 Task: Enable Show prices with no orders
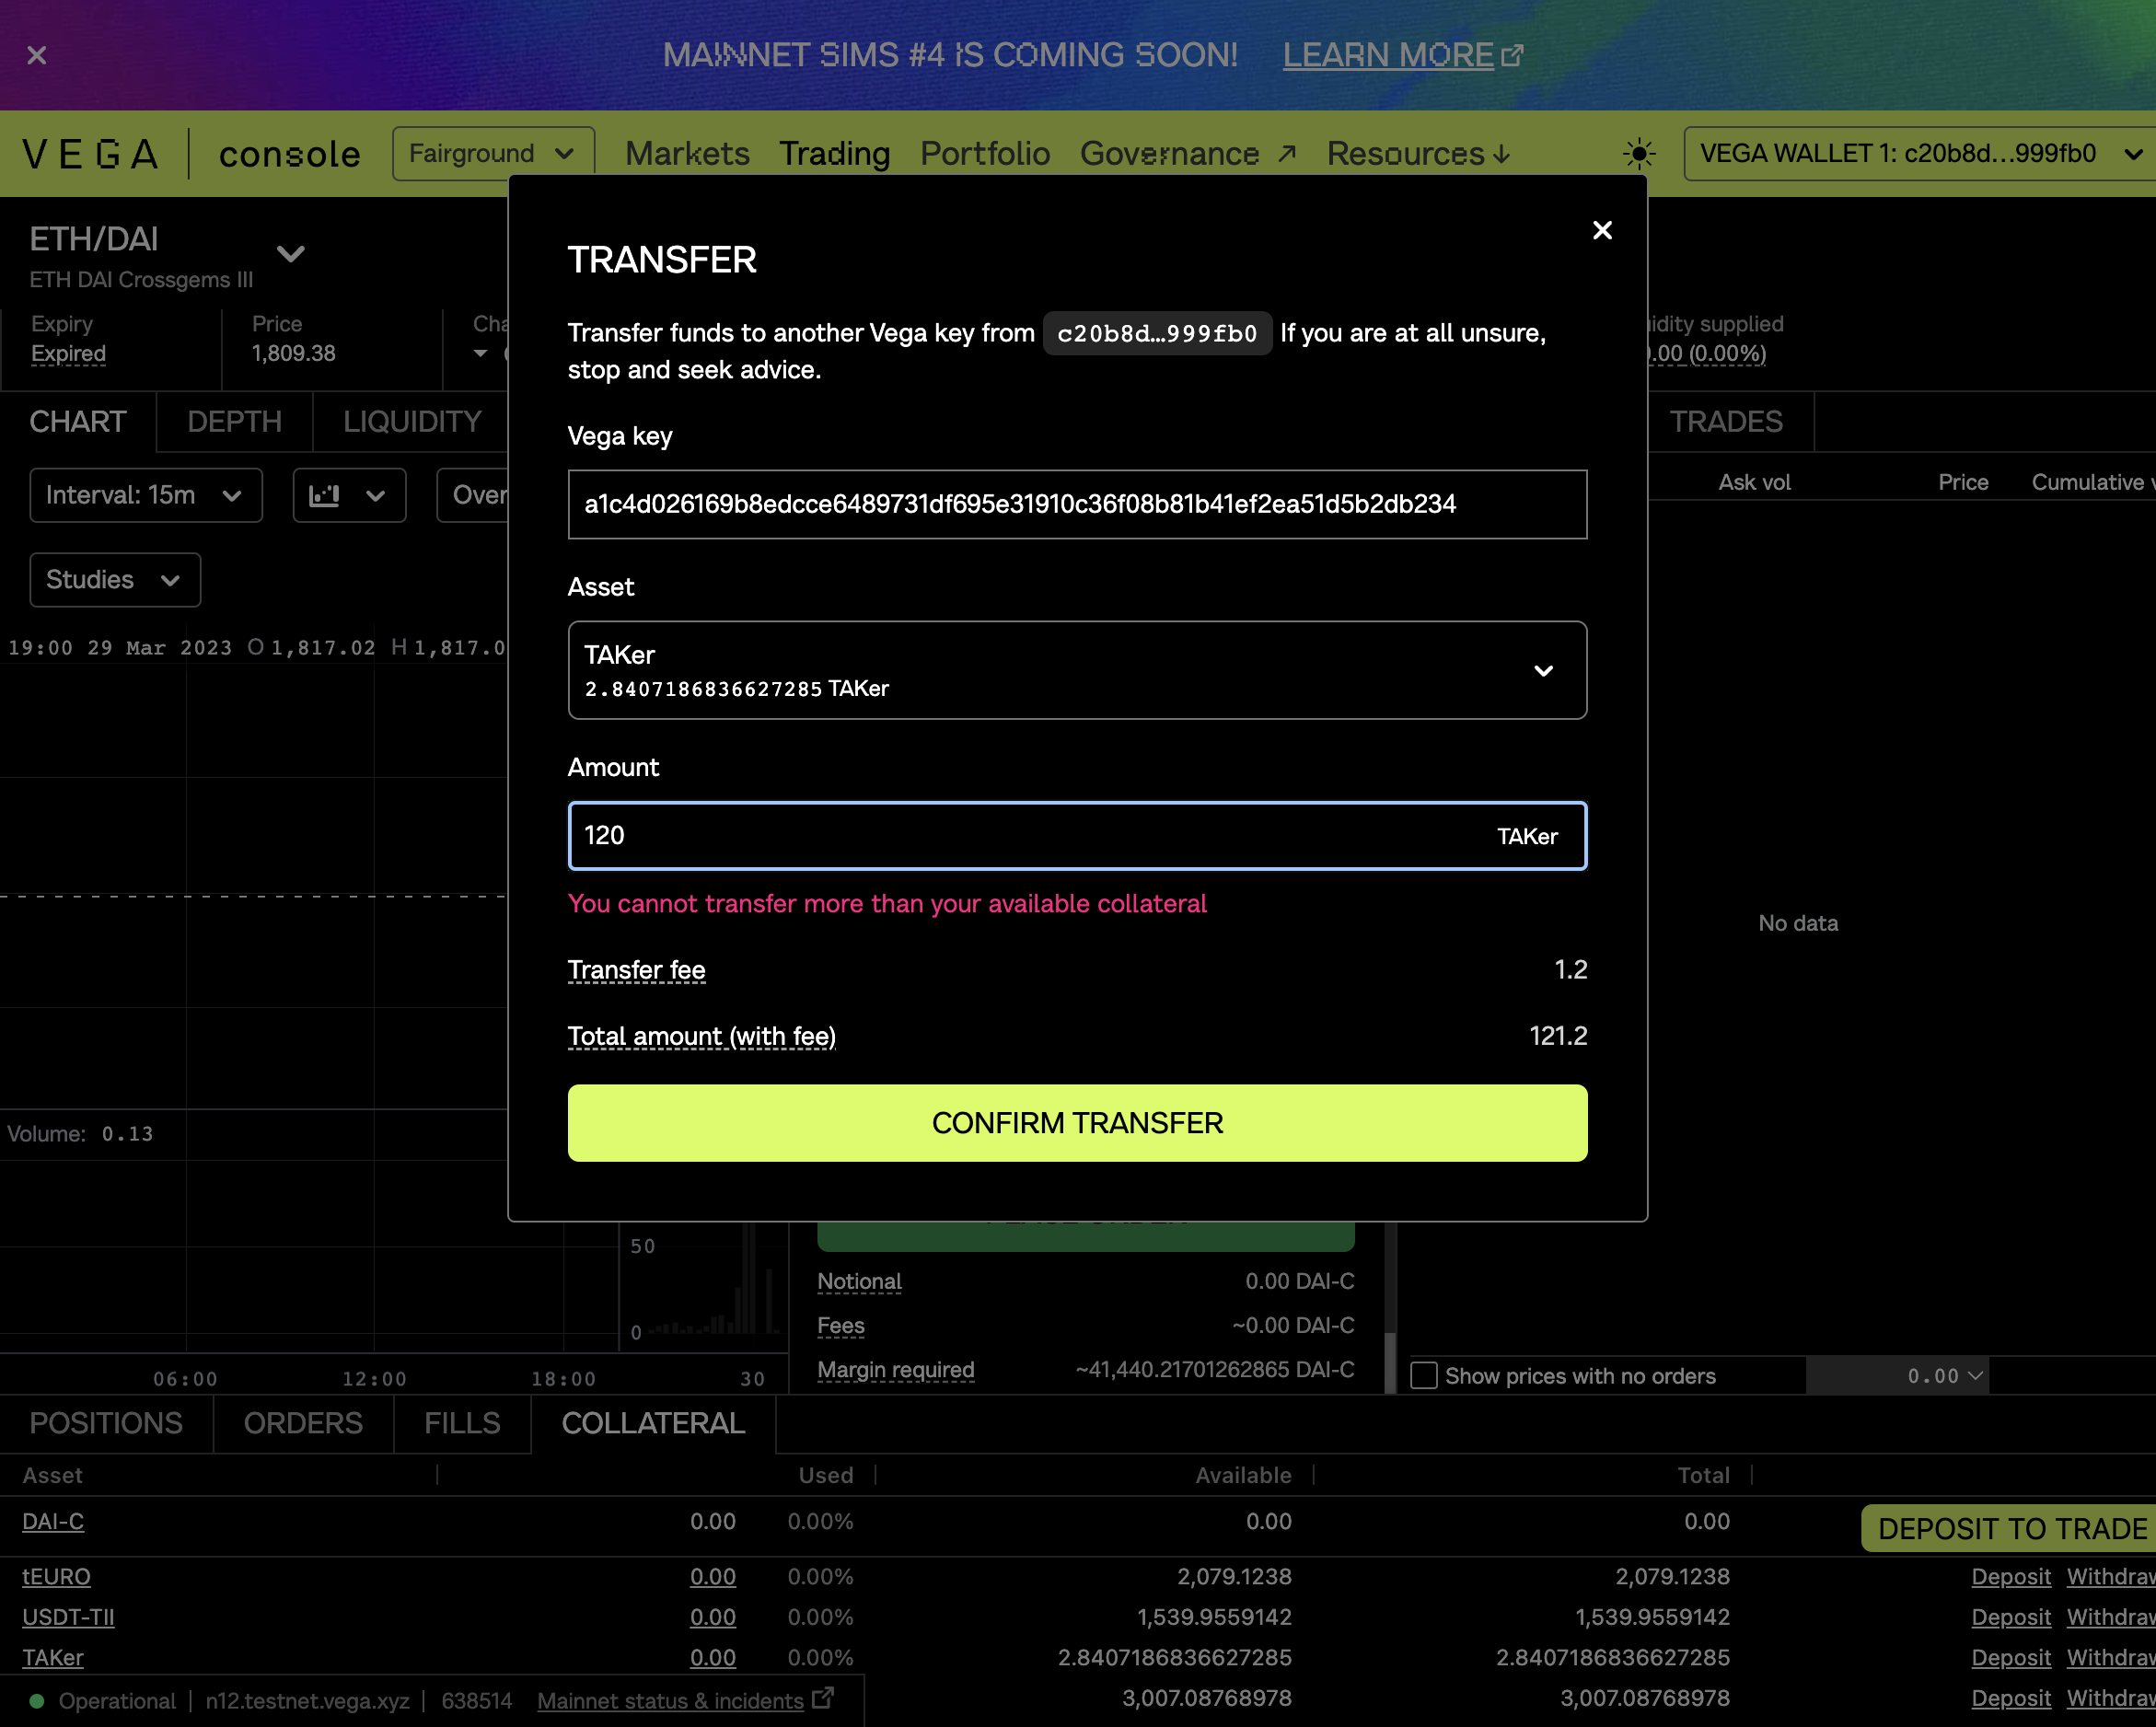tap(1424, 1376)
